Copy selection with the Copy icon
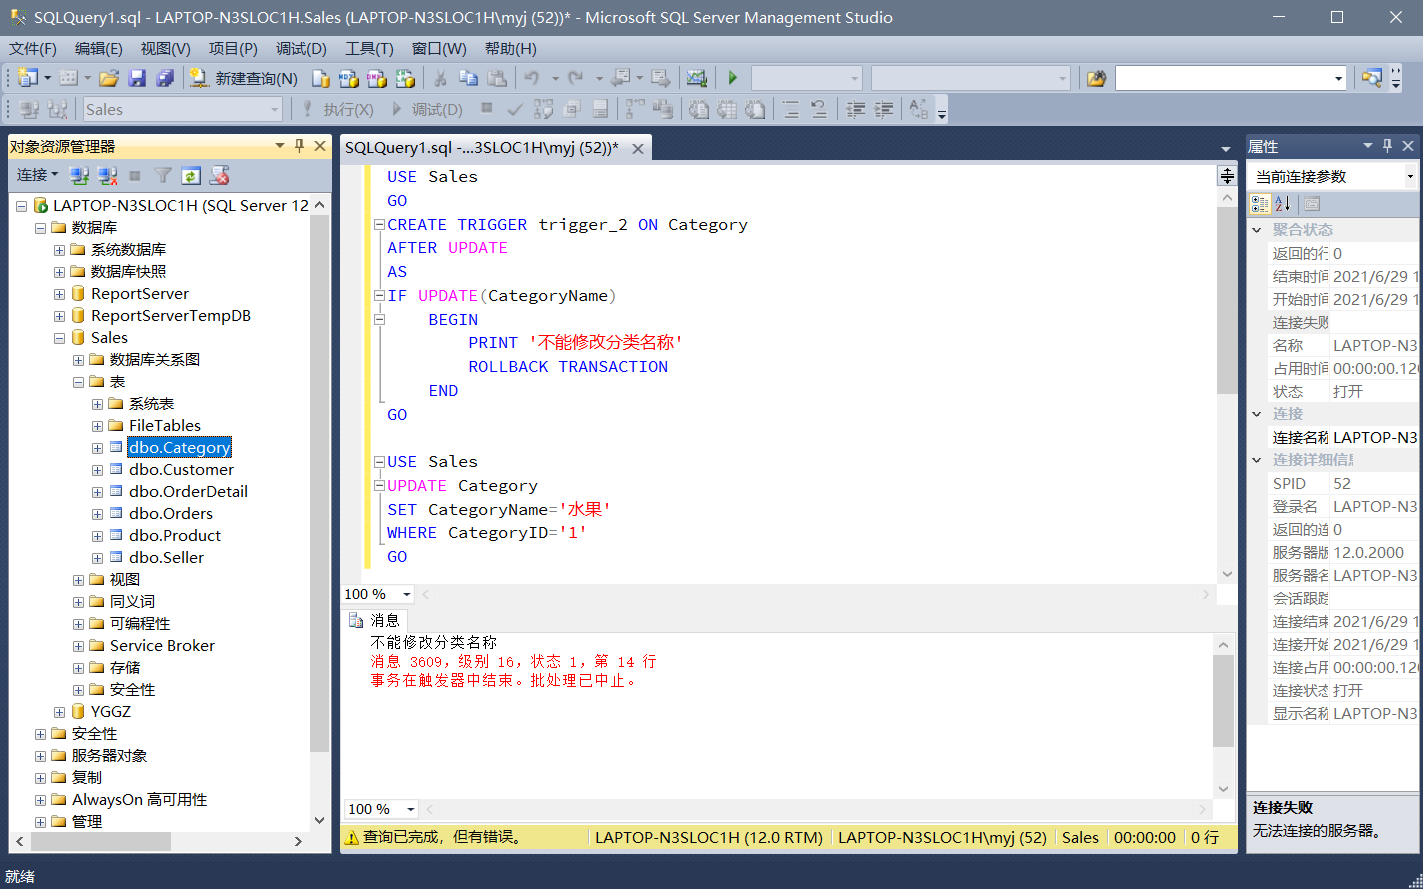This screenshot has width=1423, height=889. click(468, 78)
